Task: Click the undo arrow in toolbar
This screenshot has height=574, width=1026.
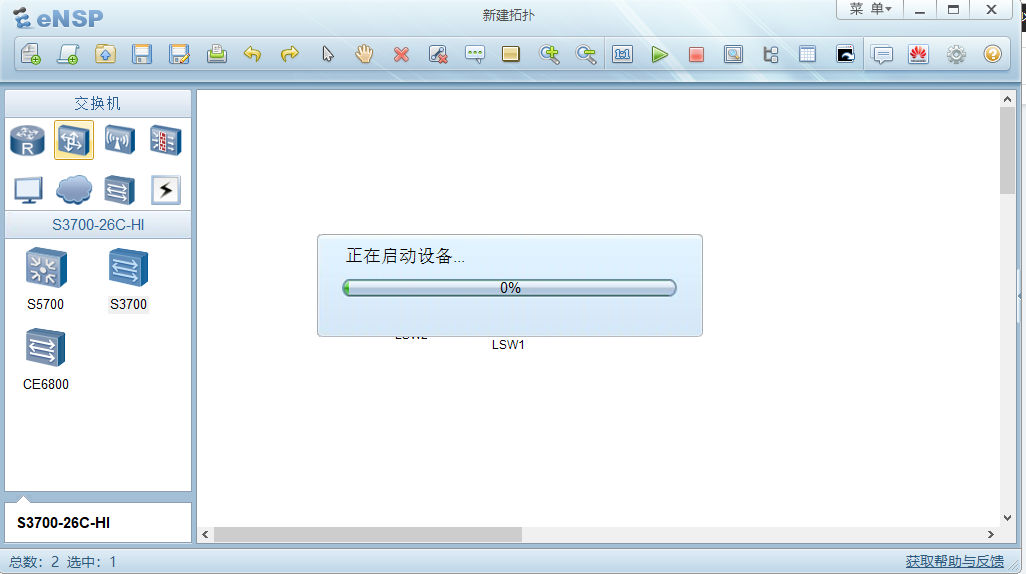Action: point(253,54)
